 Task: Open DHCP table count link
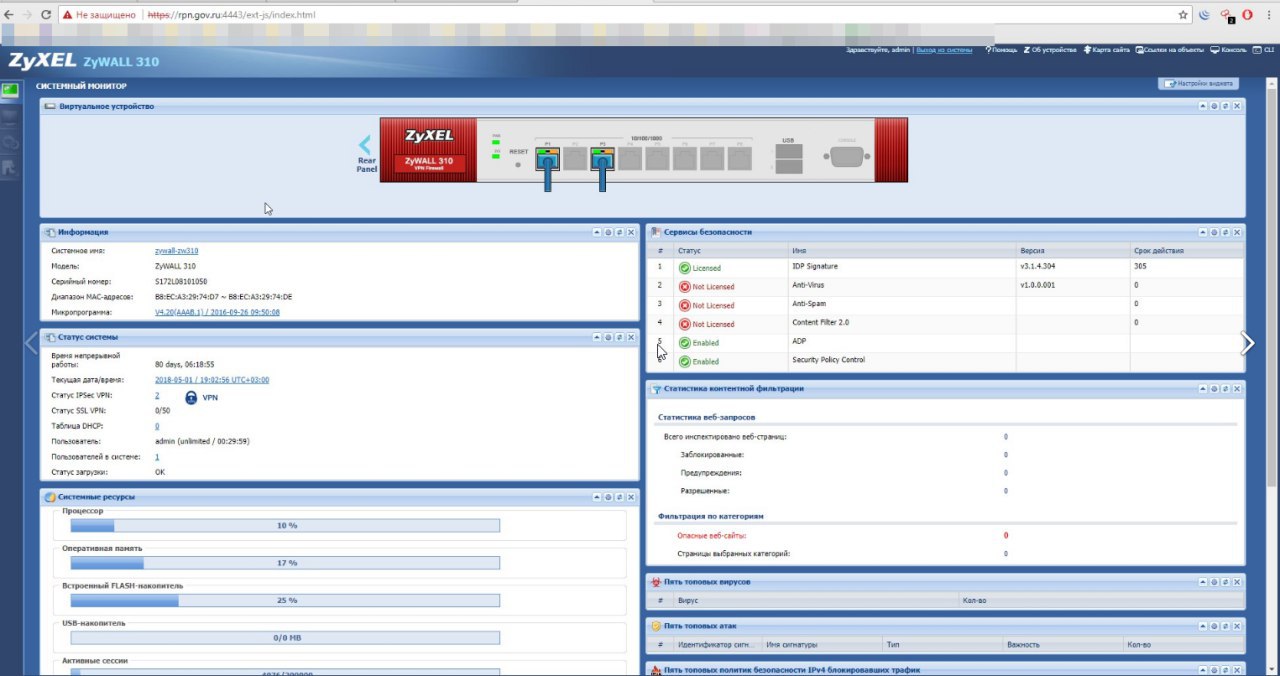pos(157,426)
